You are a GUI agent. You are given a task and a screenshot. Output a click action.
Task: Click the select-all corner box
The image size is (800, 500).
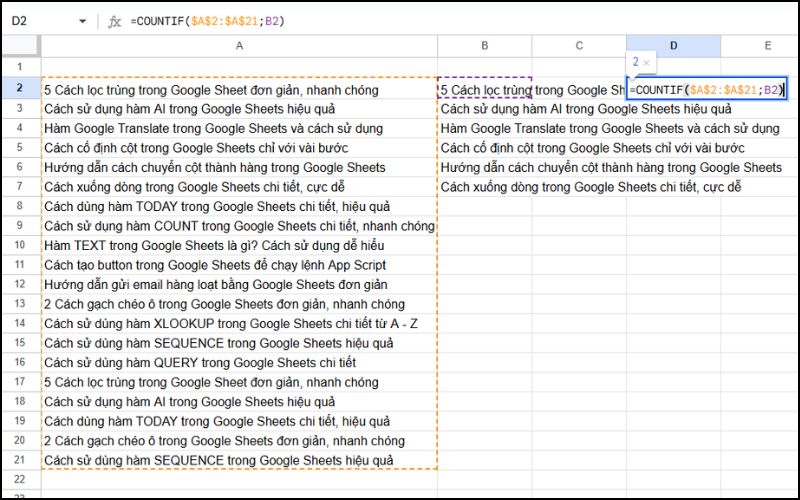20,46
